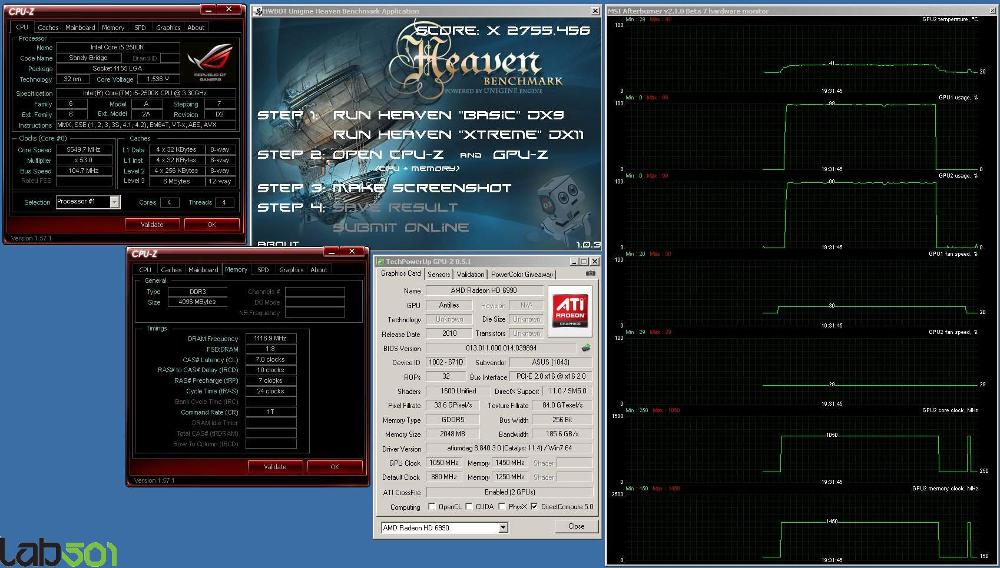This screenshot has height=568, width=1000.
Task: Switch to Mainboard tab in CPU-Z timings window
Action: click(203, 270)
